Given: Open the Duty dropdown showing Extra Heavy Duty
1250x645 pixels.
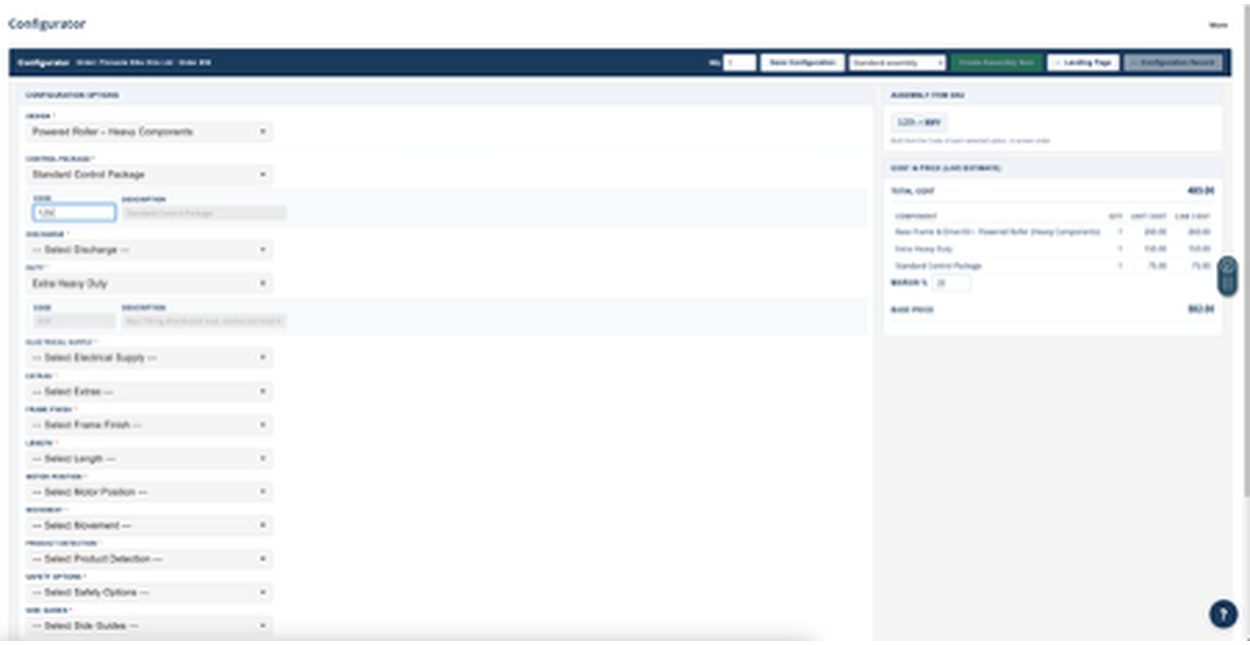Looking at the screenshot, I should (149, 283).
